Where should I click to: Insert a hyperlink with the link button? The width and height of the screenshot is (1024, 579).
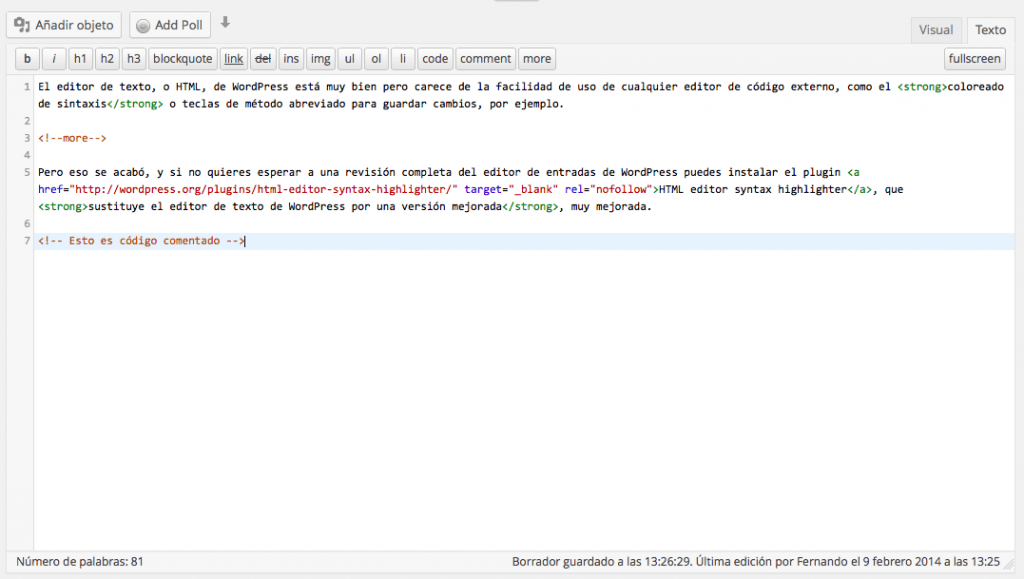233,58
